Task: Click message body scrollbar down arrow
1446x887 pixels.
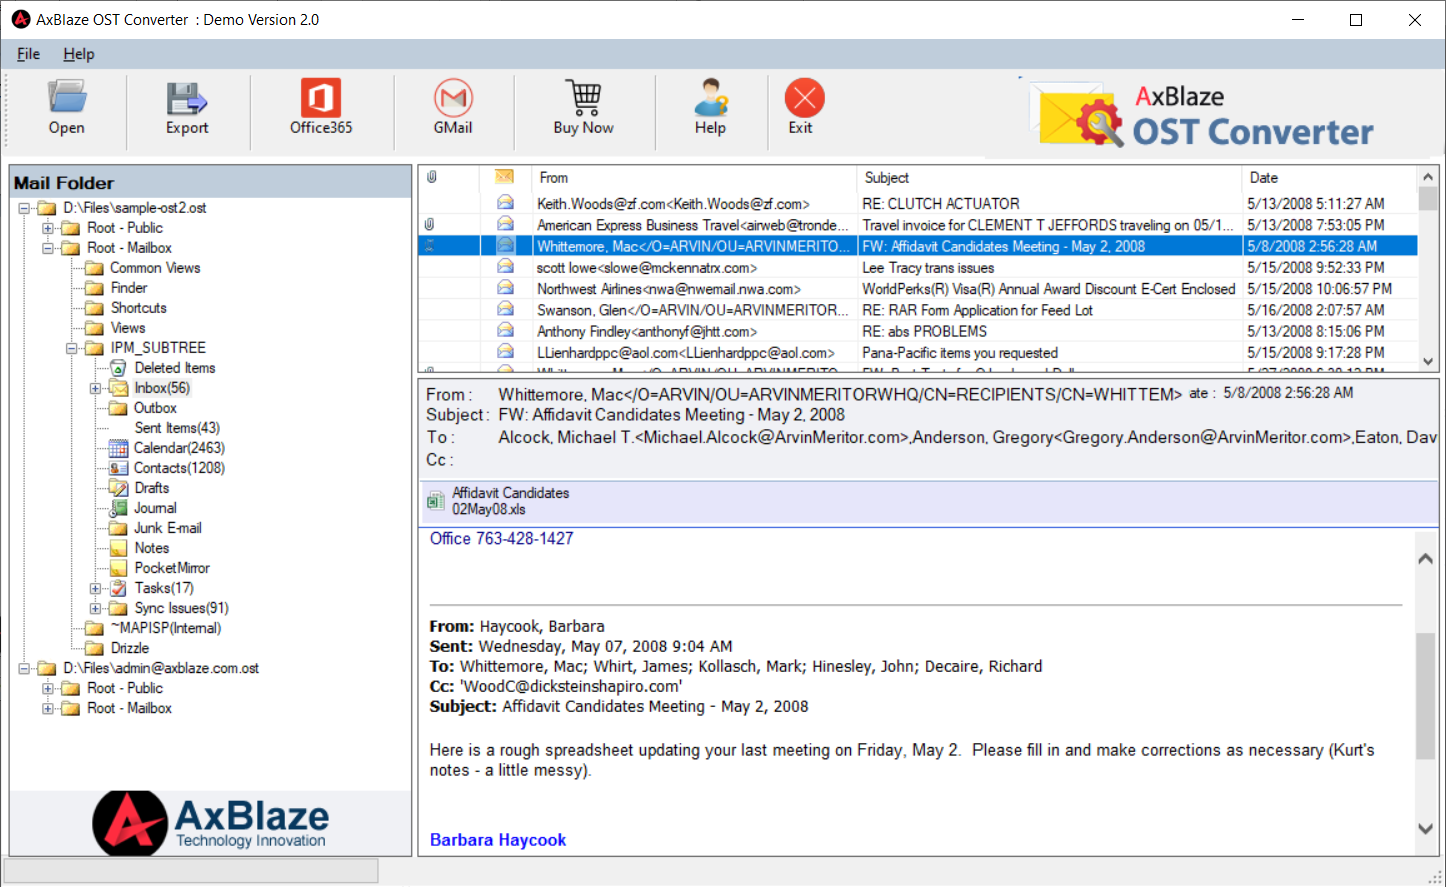Action: [1426, 828]
